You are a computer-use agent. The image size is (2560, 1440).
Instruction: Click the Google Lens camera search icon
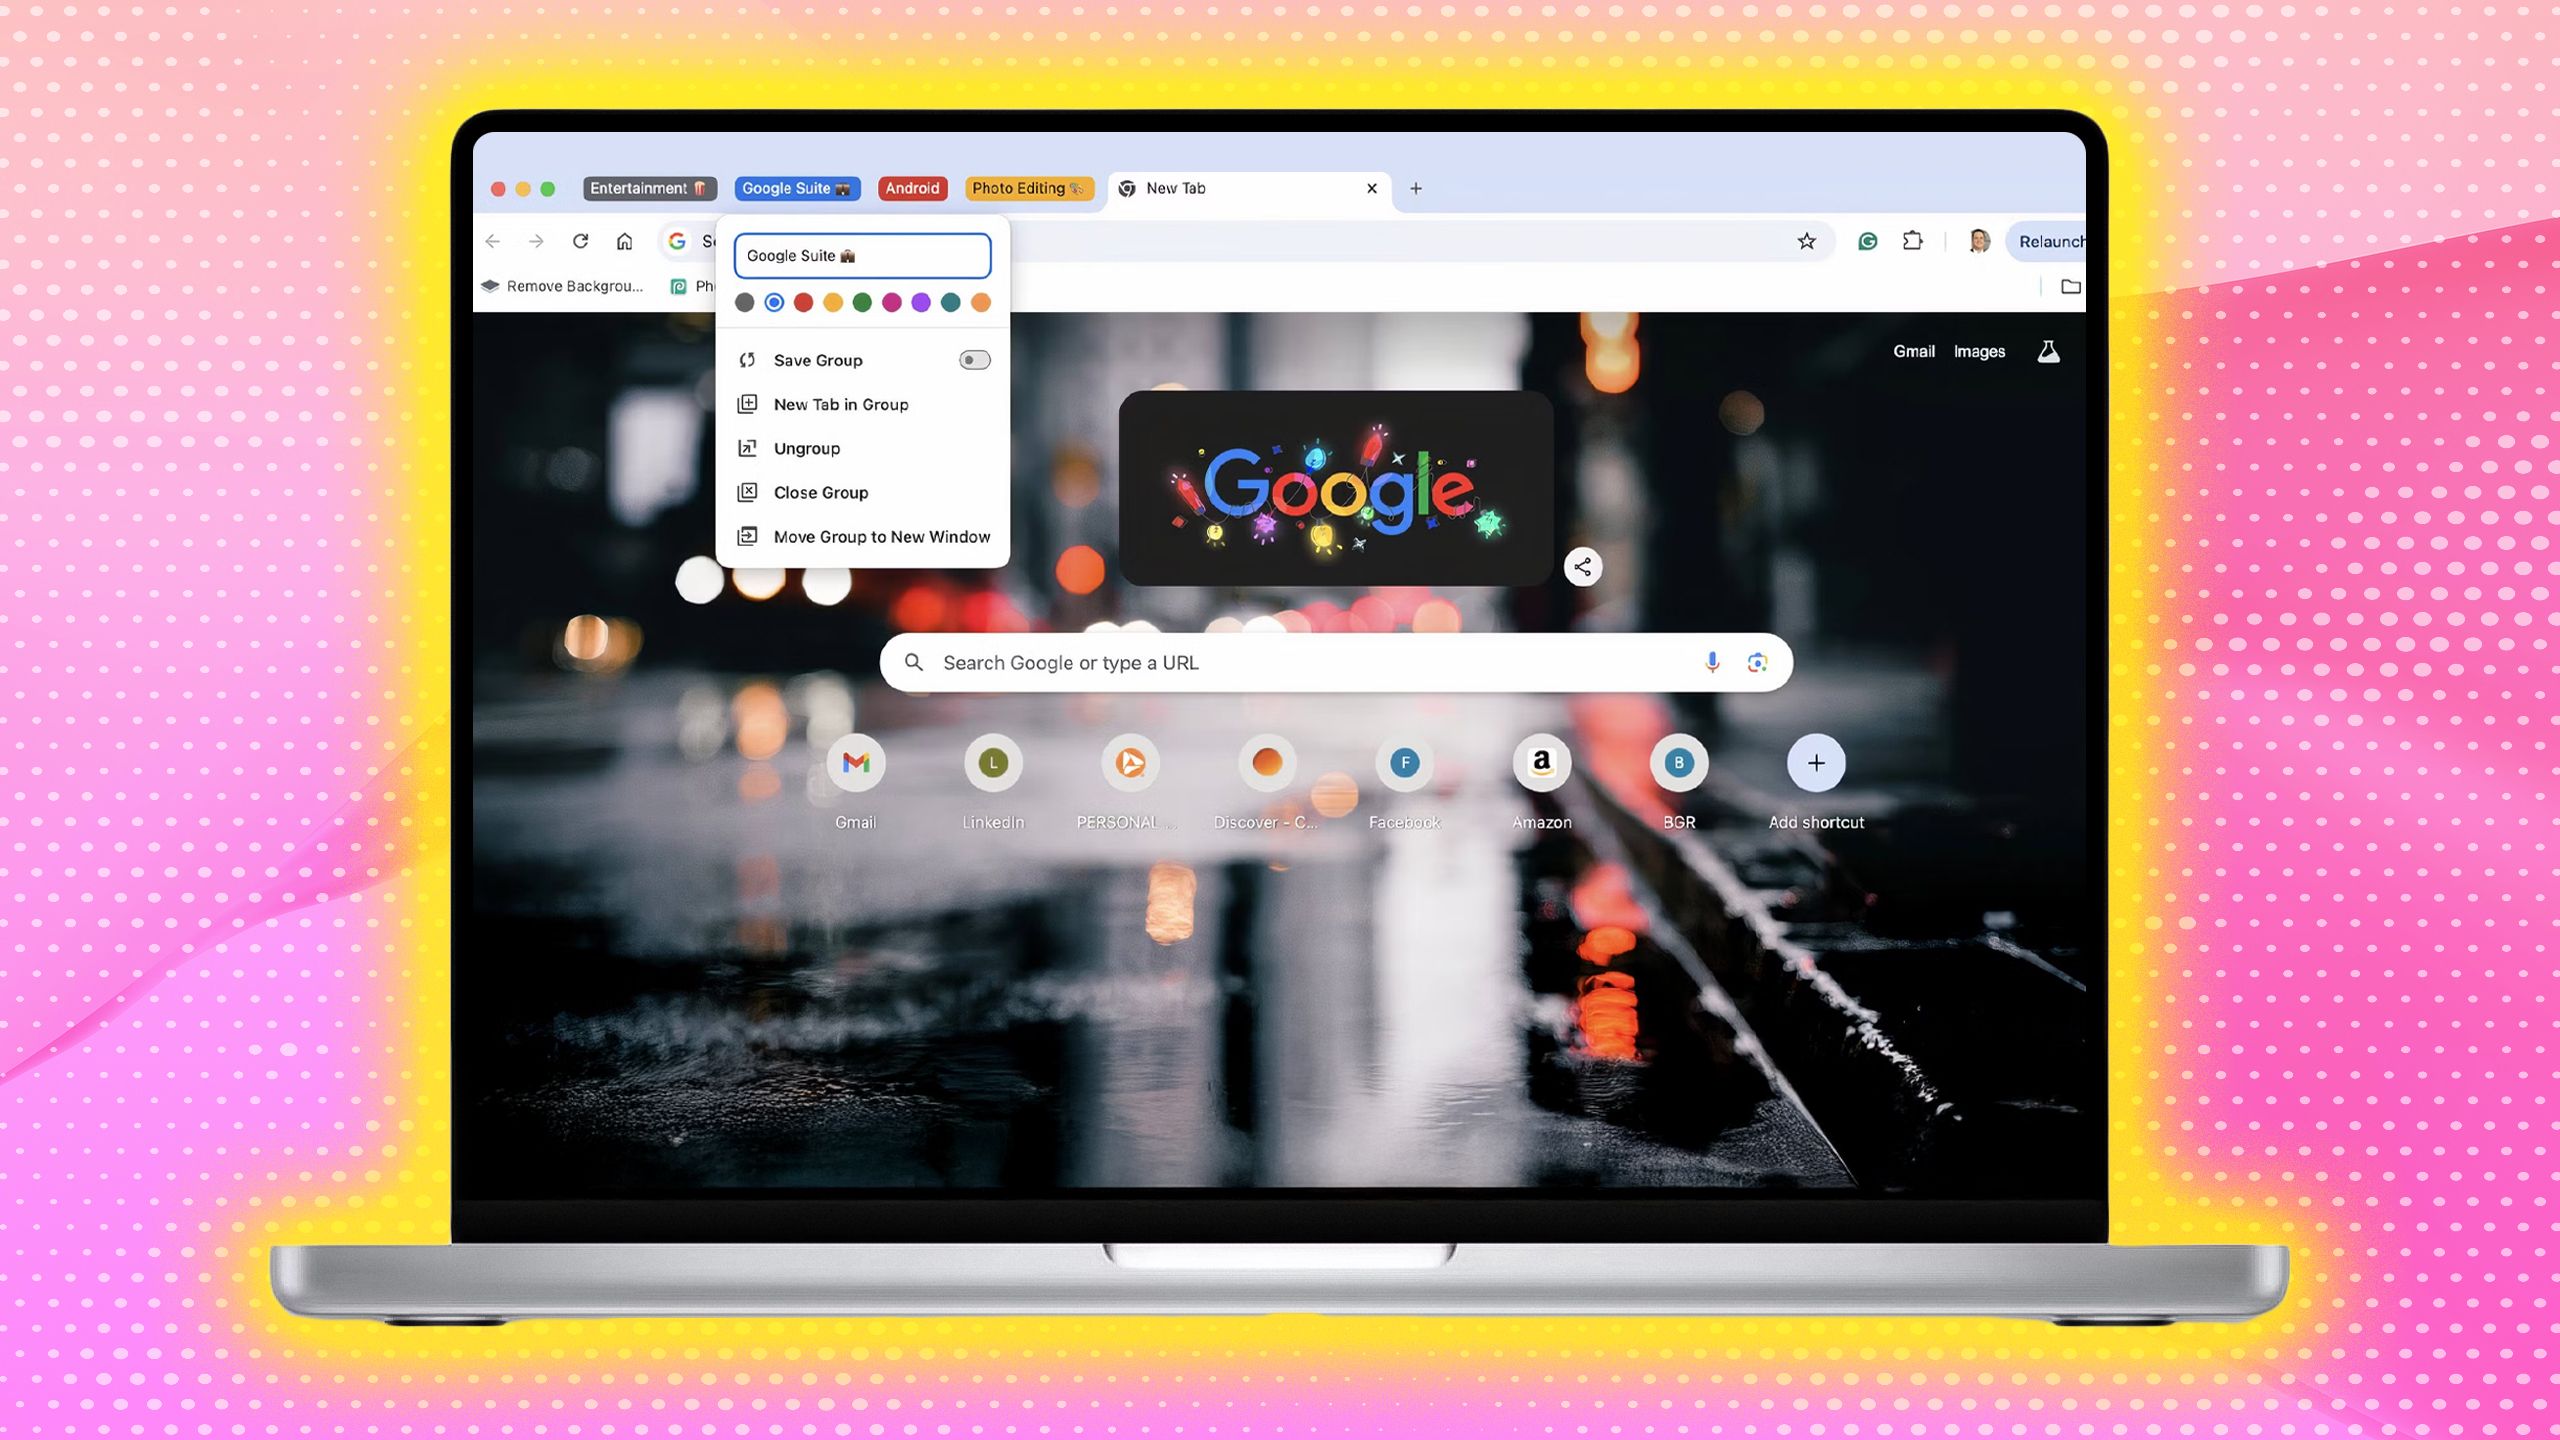click(x=1756, y=661)
